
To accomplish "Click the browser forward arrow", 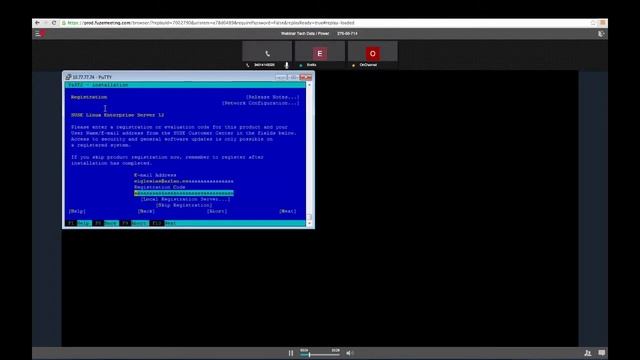I will coord(46,23).
